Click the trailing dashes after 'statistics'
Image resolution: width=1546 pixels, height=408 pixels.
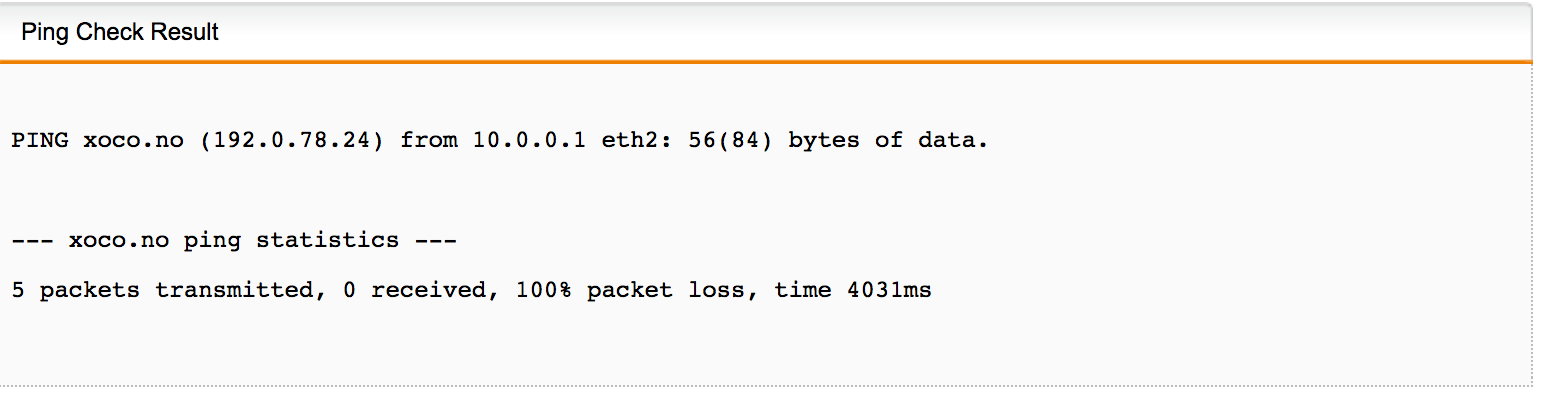(436, 240)
